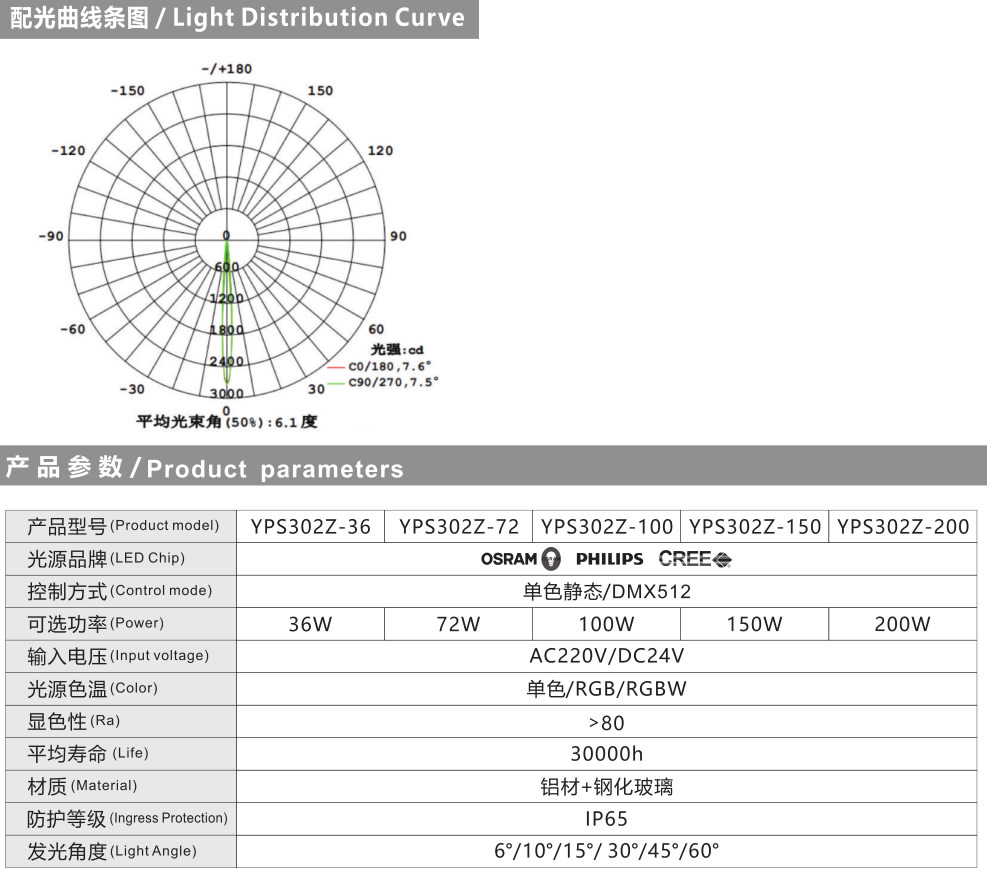The width and height of the screenshot is (987, 873).
Task: Click the 30000h life value
Action: click(x=606, y=754)
